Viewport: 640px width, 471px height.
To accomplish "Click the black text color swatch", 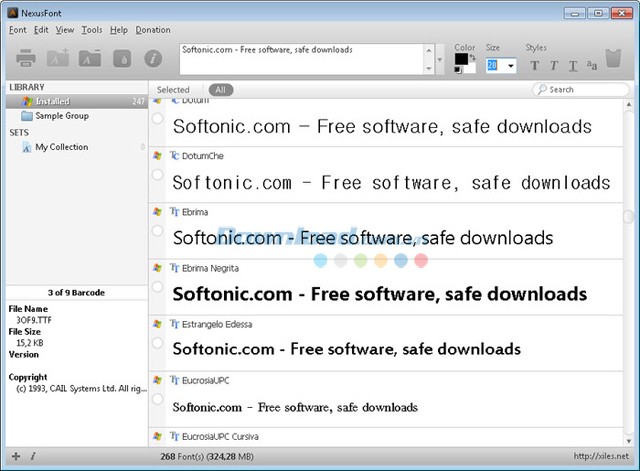I will (460, 60).
